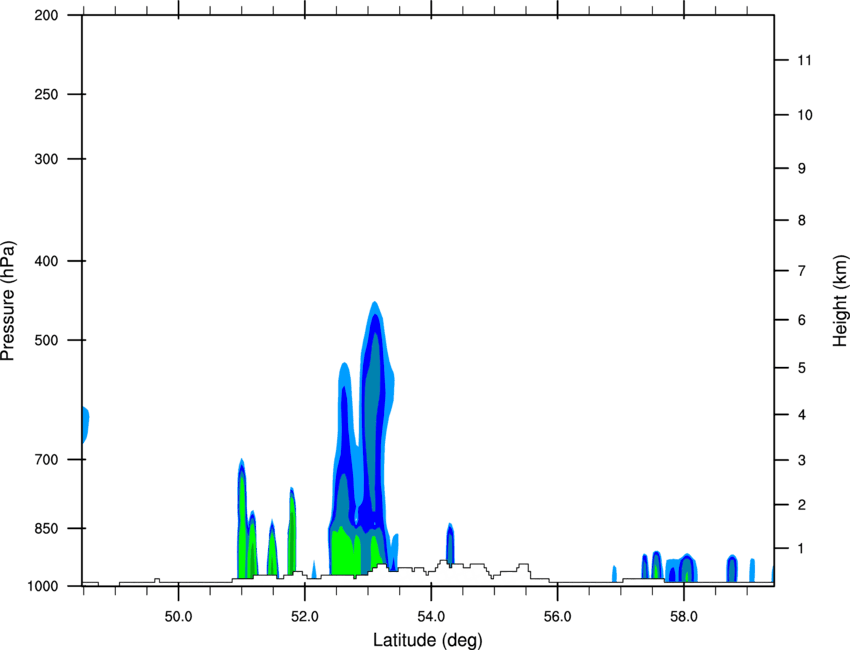Click the 200 pressure tick label

tap(46, 16)
